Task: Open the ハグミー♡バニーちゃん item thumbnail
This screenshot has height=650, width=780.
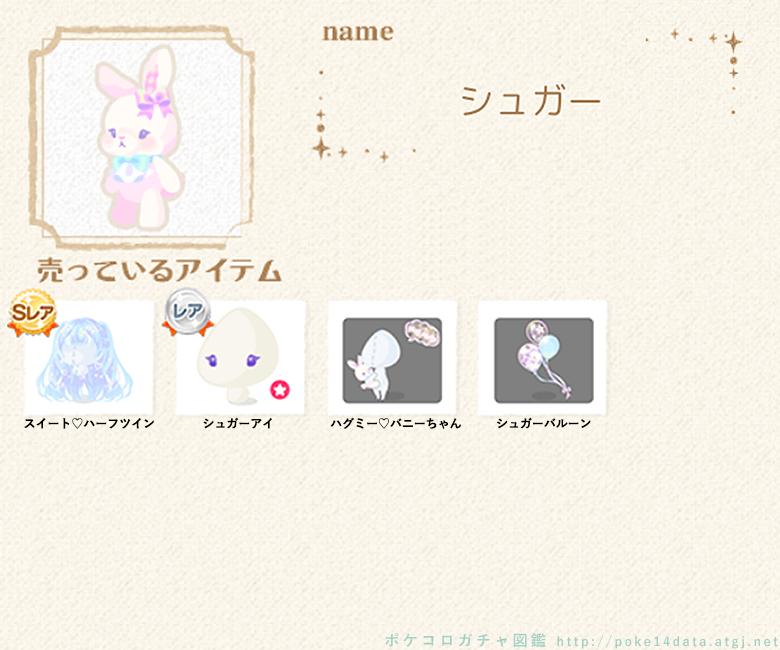Action: 392,360
